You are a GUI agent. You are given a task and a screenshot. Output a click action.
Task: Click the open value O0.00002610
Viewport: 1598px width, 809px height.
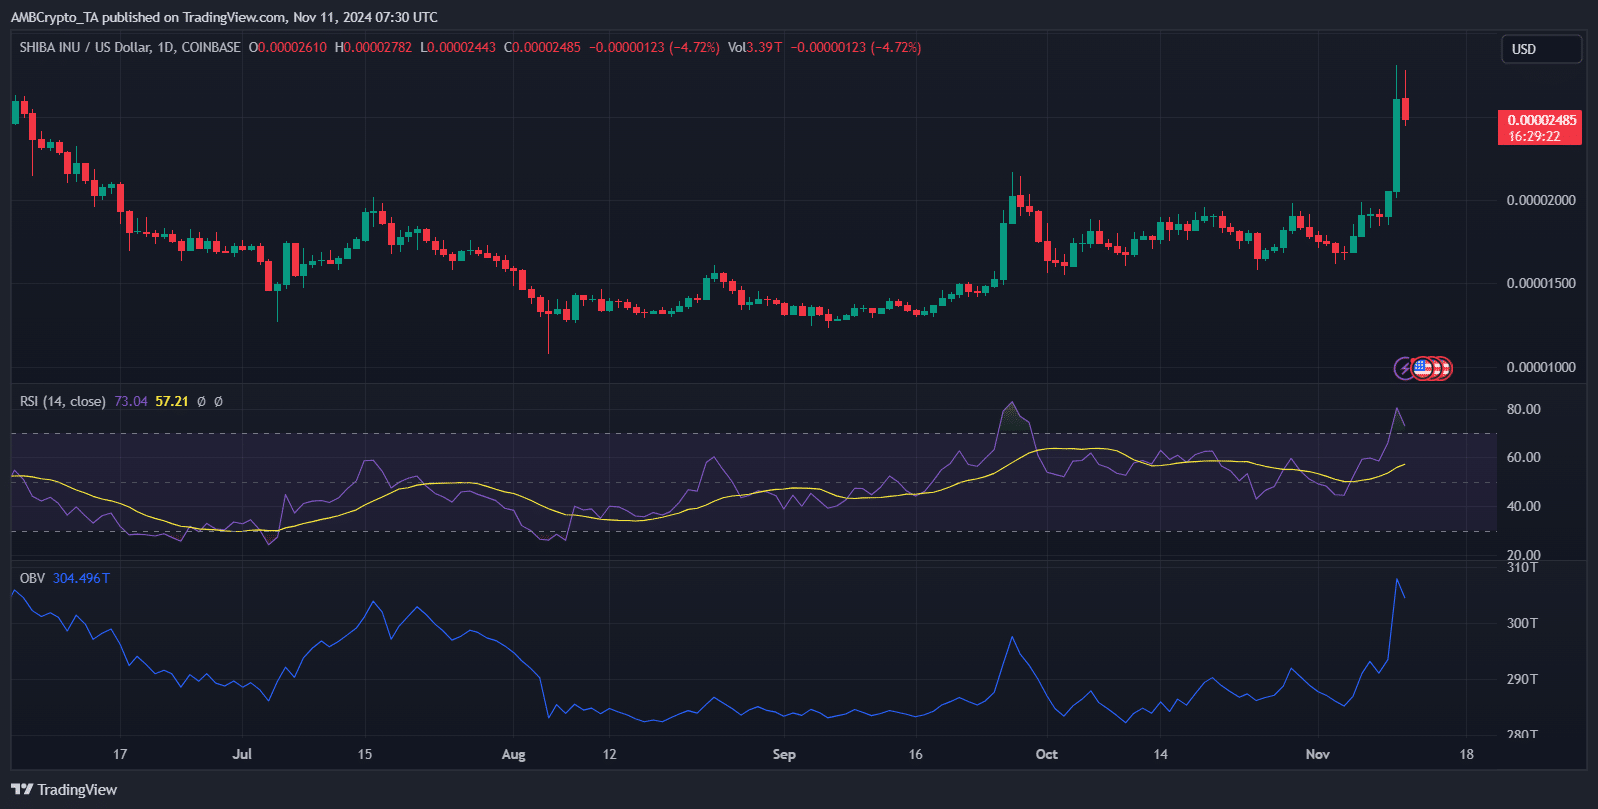tap(288, 47)
